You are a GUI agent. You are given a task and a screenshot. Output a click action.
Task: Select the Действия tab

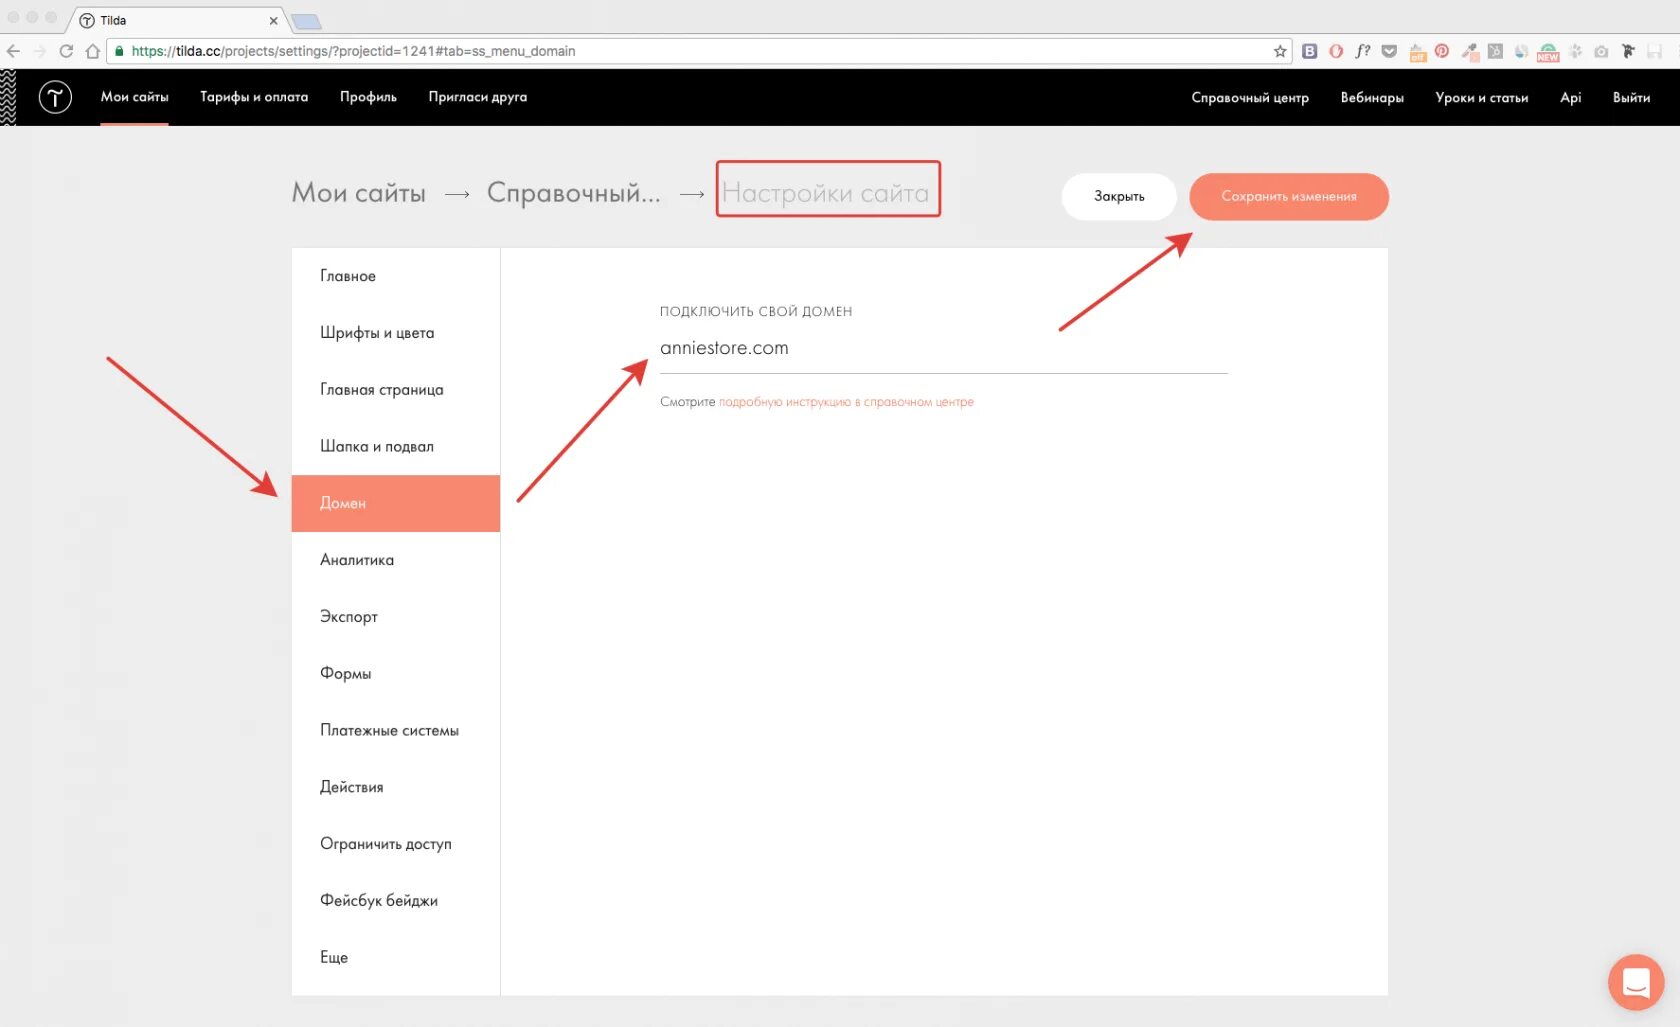[x=396, y=787]
